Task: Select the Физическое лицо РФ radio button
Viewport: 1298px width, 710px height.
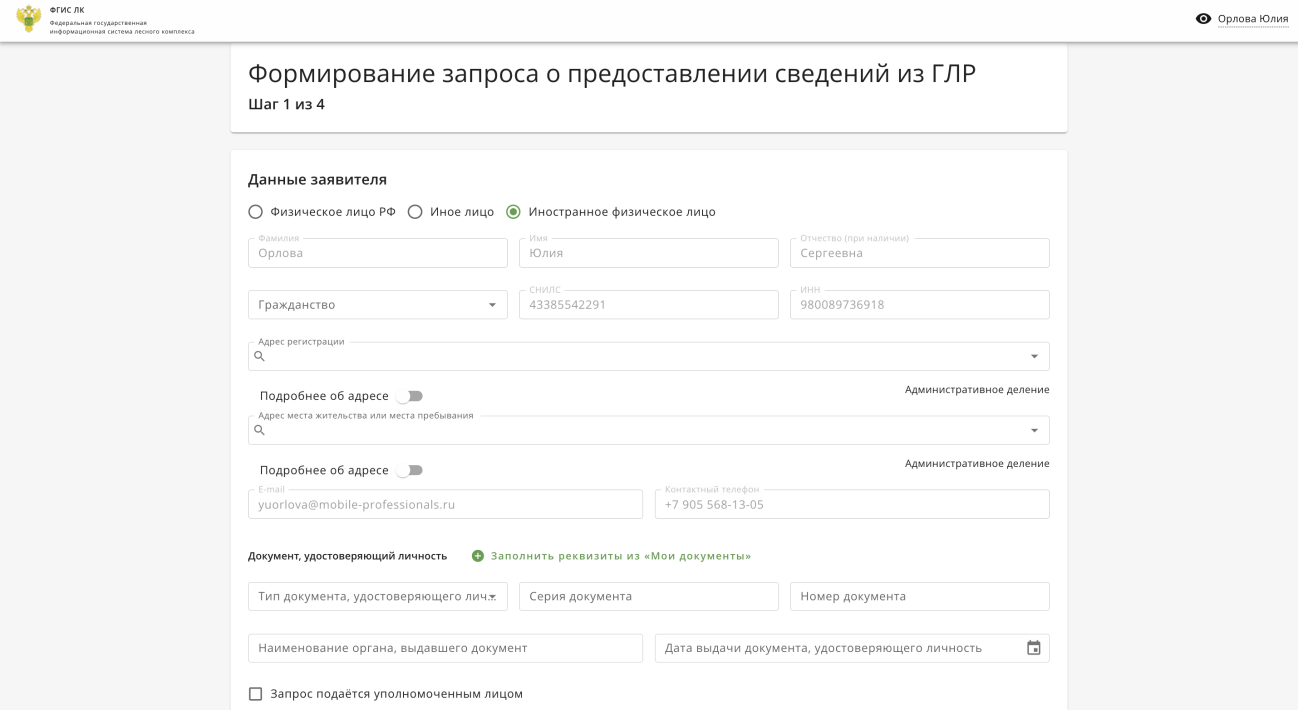Action: (256, 212)
